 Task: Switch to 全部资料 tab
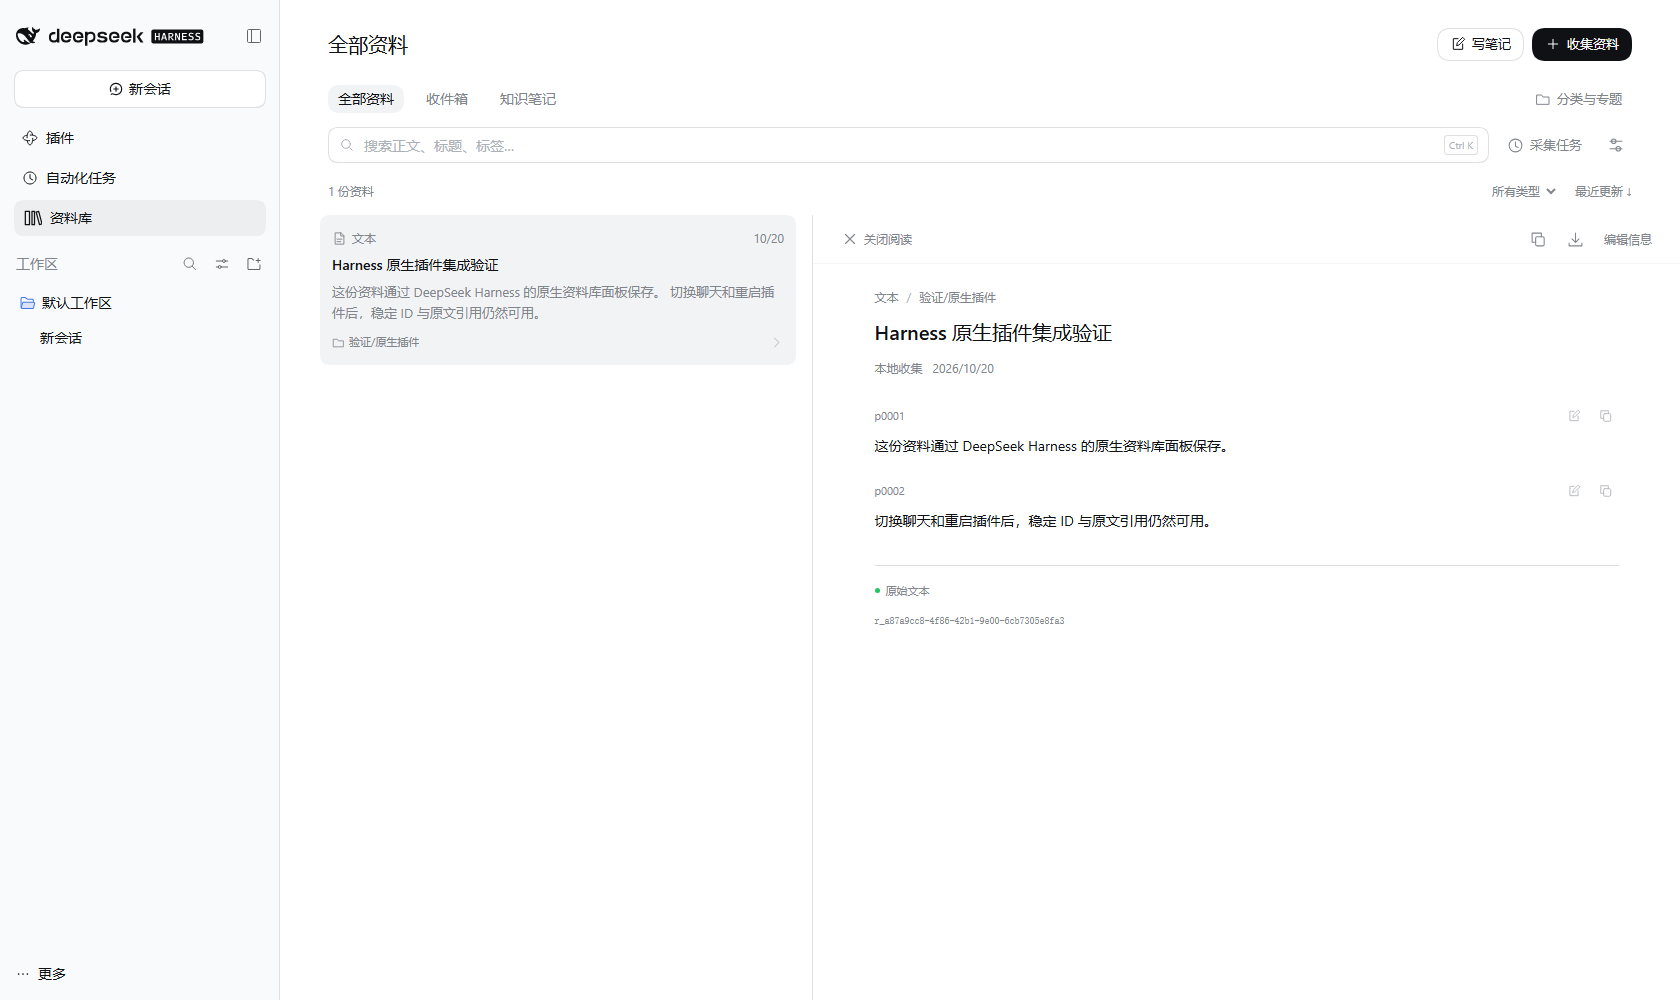pos(366,99)
